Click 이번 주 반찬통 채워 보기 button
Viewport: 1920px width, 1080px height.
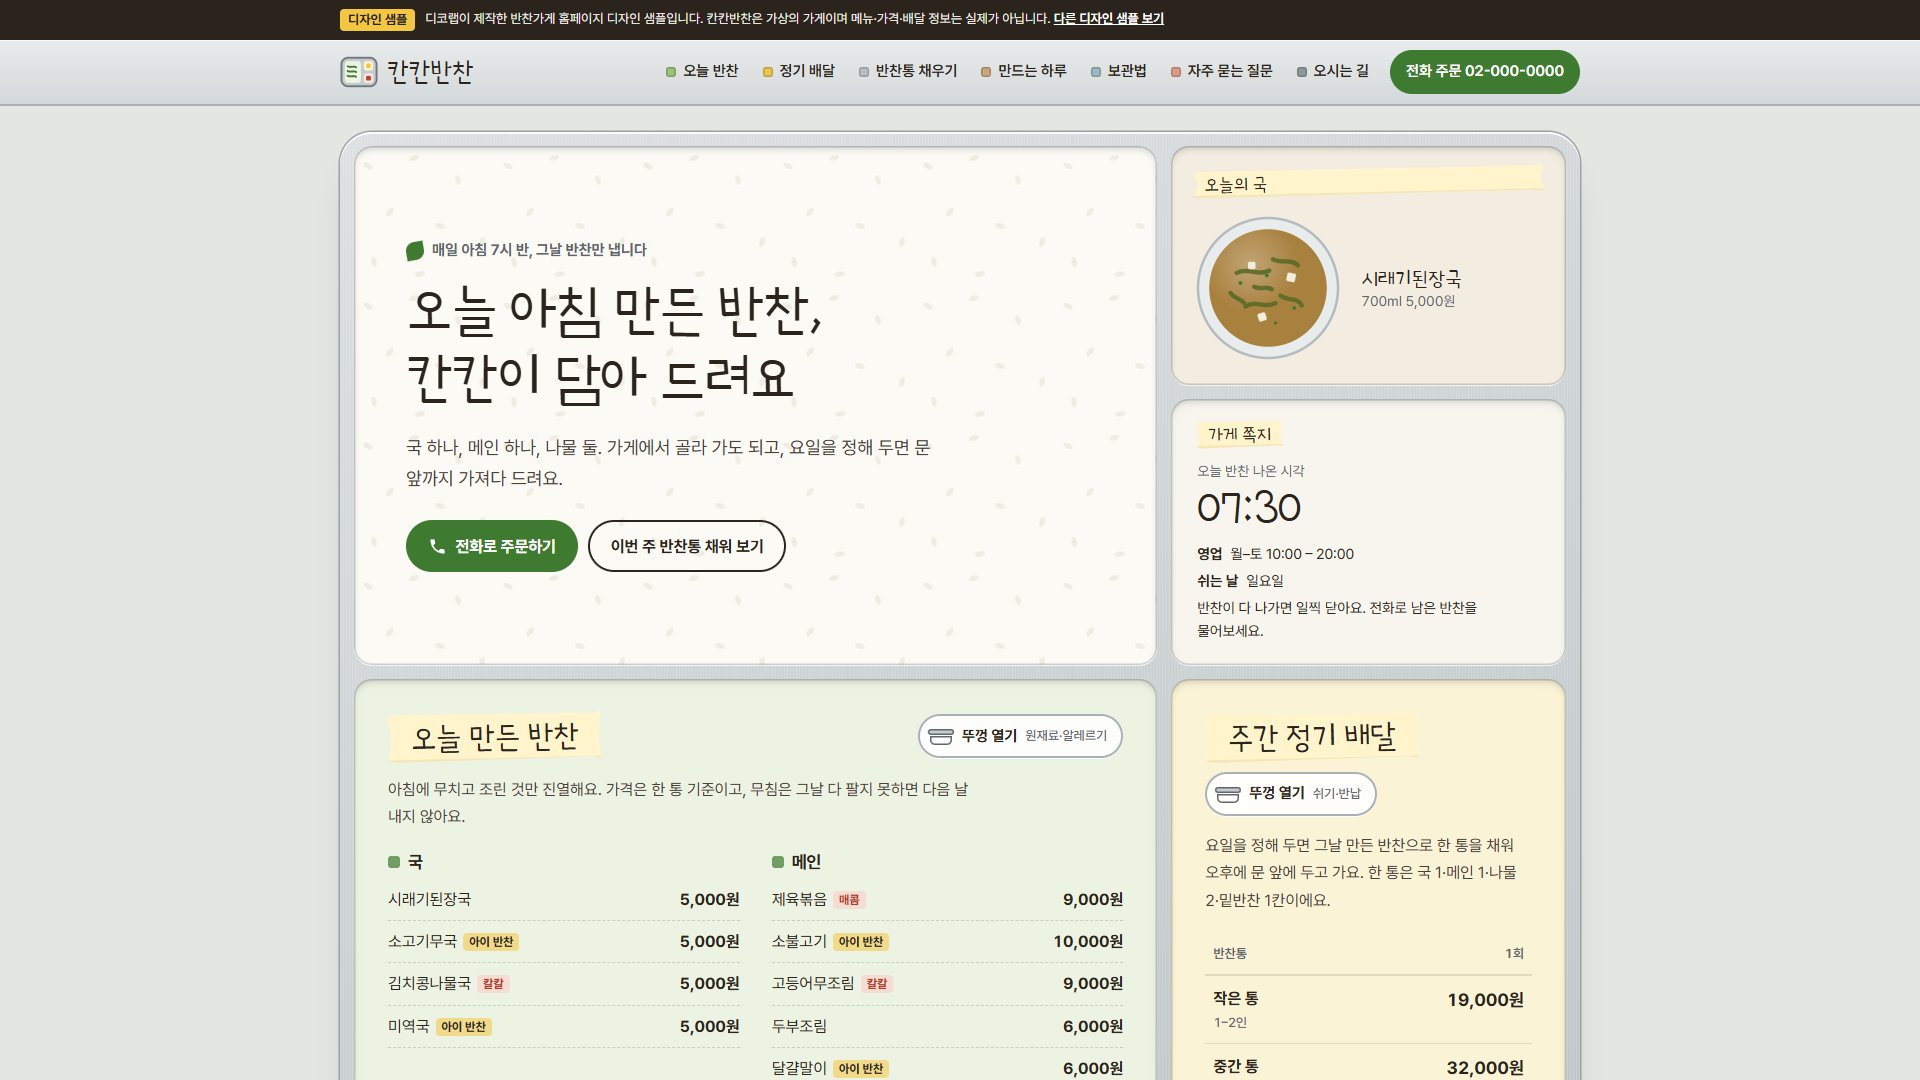[x=687, y=546]
